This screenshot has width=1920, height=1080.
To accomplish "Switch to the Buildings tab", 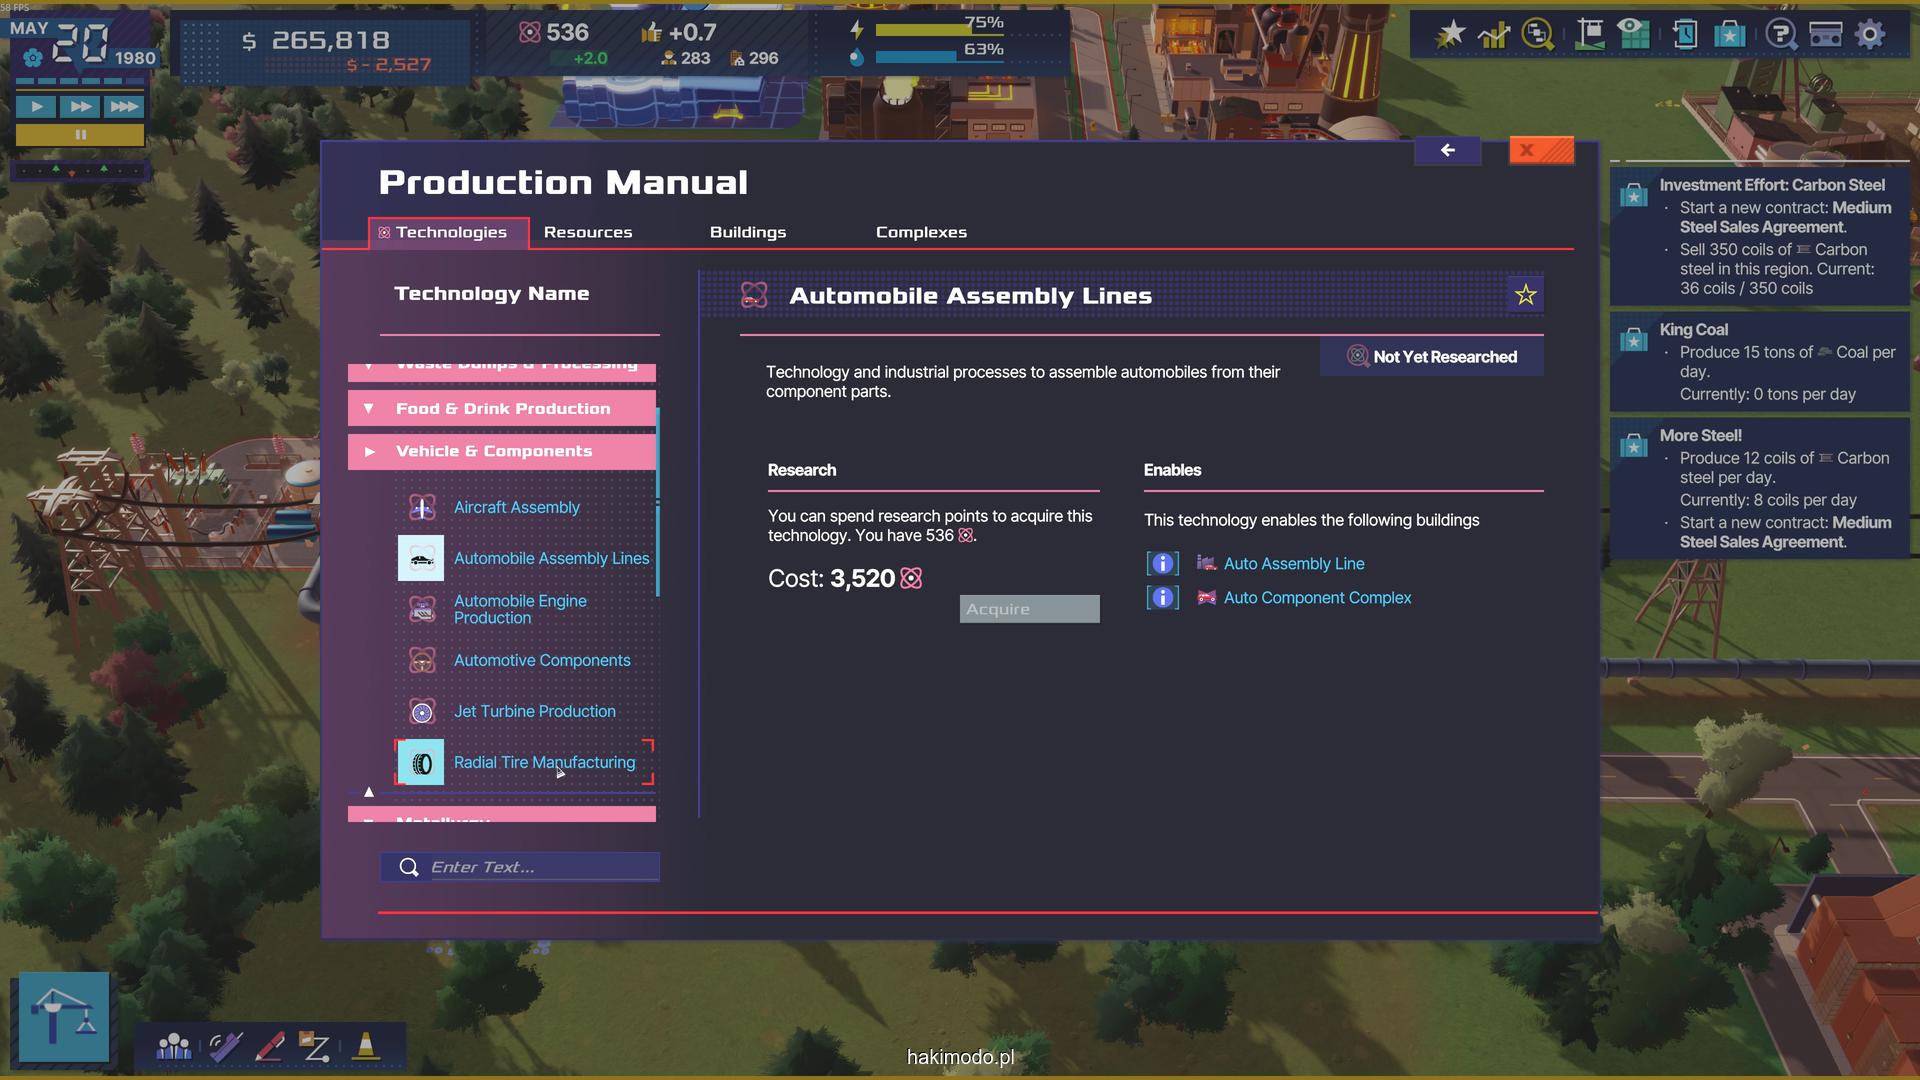I will pos(748,232).
